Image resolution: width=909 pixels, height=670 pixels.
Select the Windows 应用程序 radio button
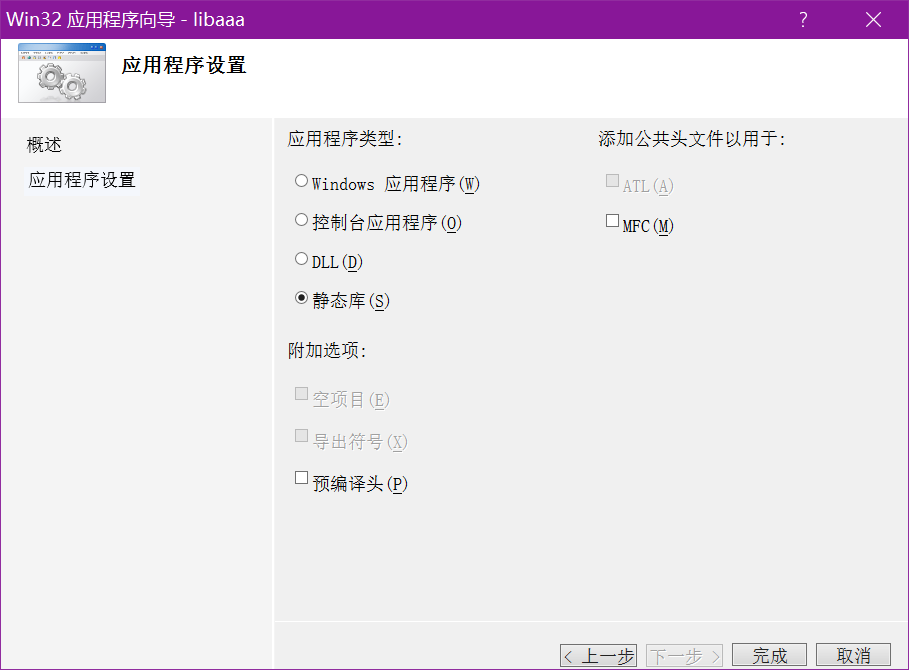coord(301,182)
